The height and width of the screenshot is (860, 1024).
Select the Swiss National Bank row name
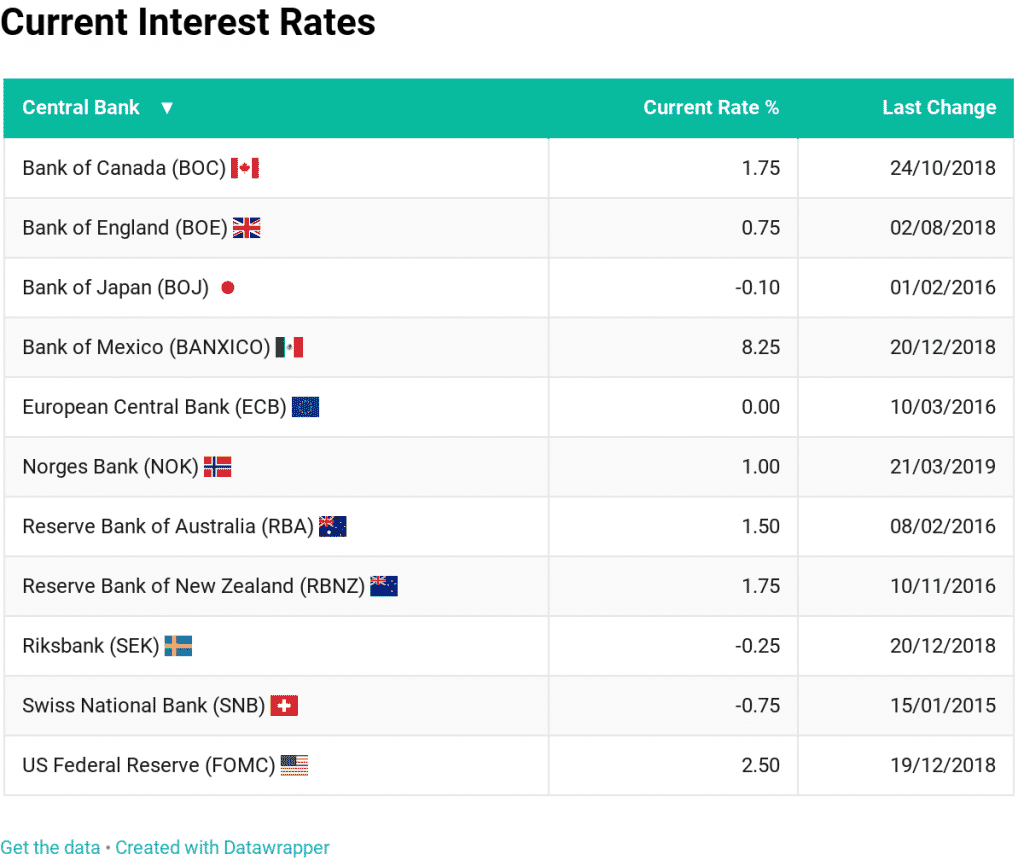click(x=143, y=706)
